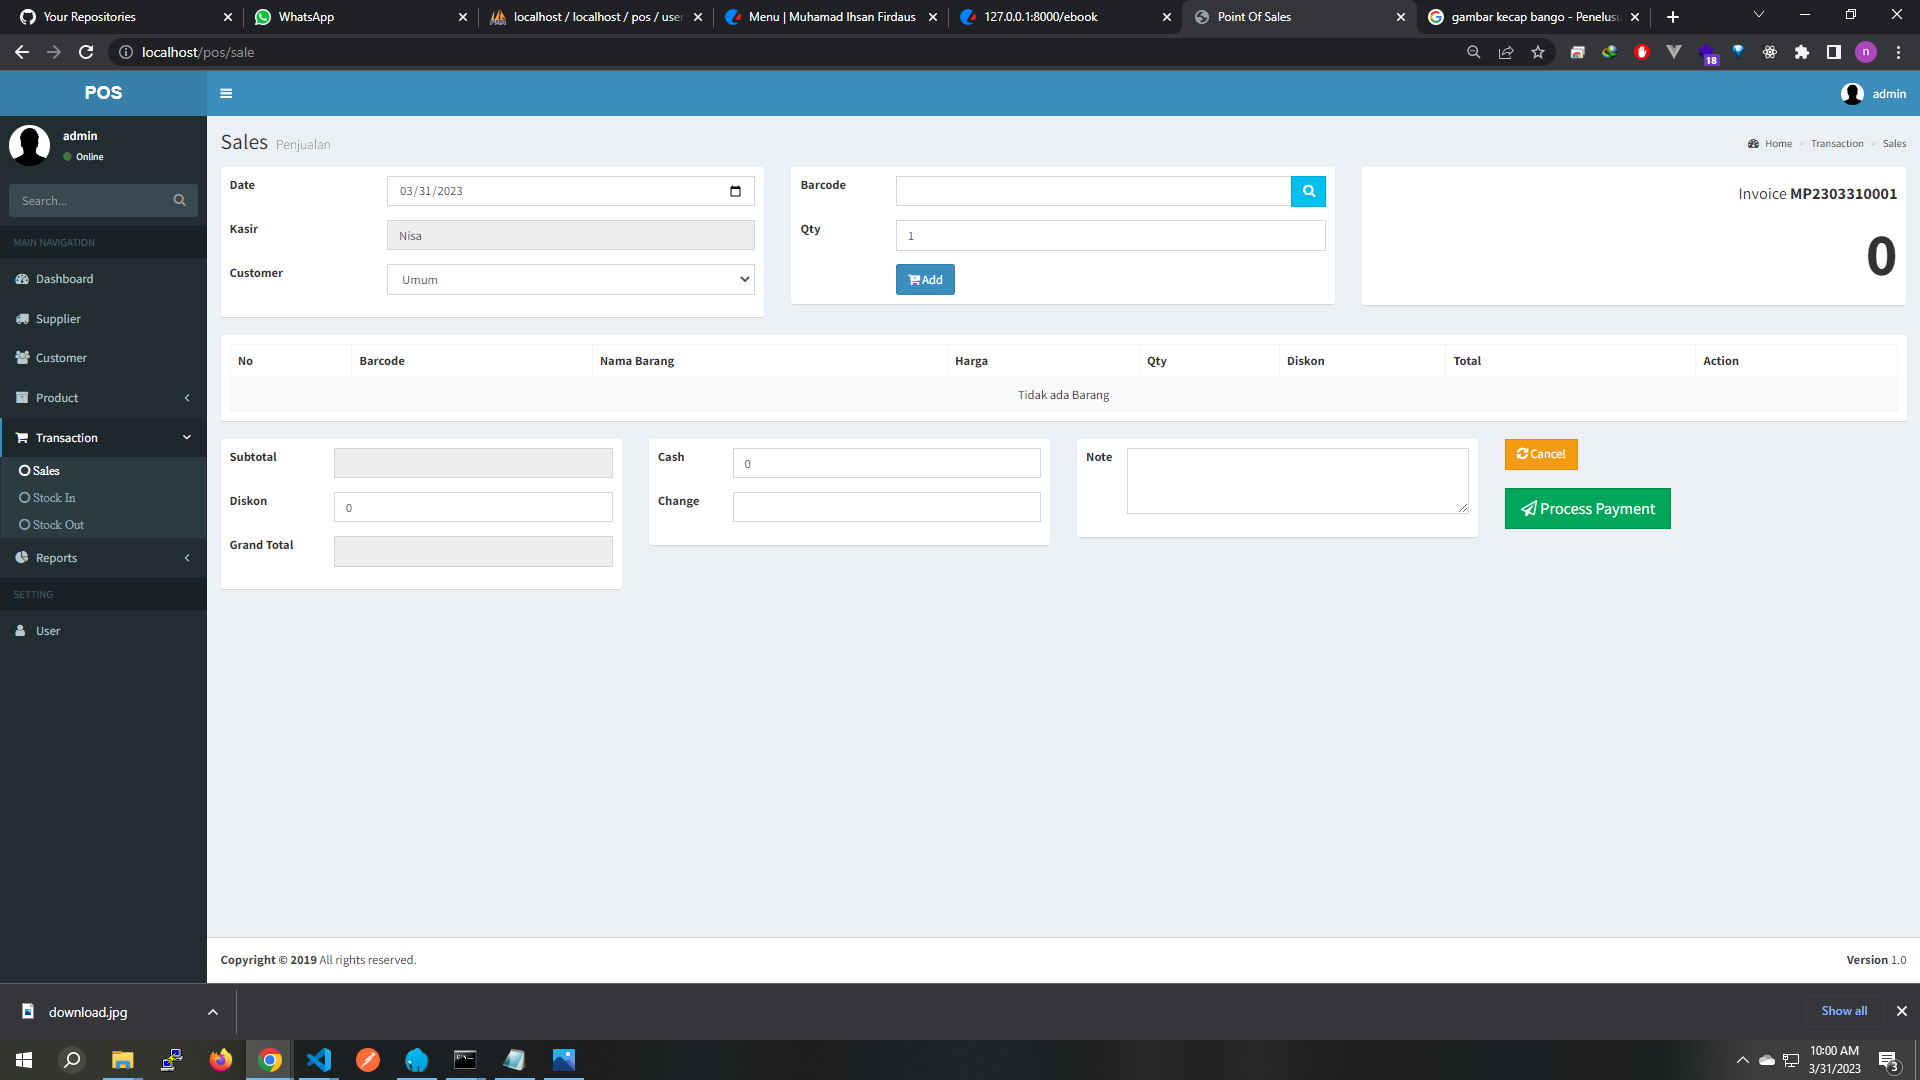
Task: Open Chrome three-dot menu
Action: pyautogui.click(x=1898, y=52)
